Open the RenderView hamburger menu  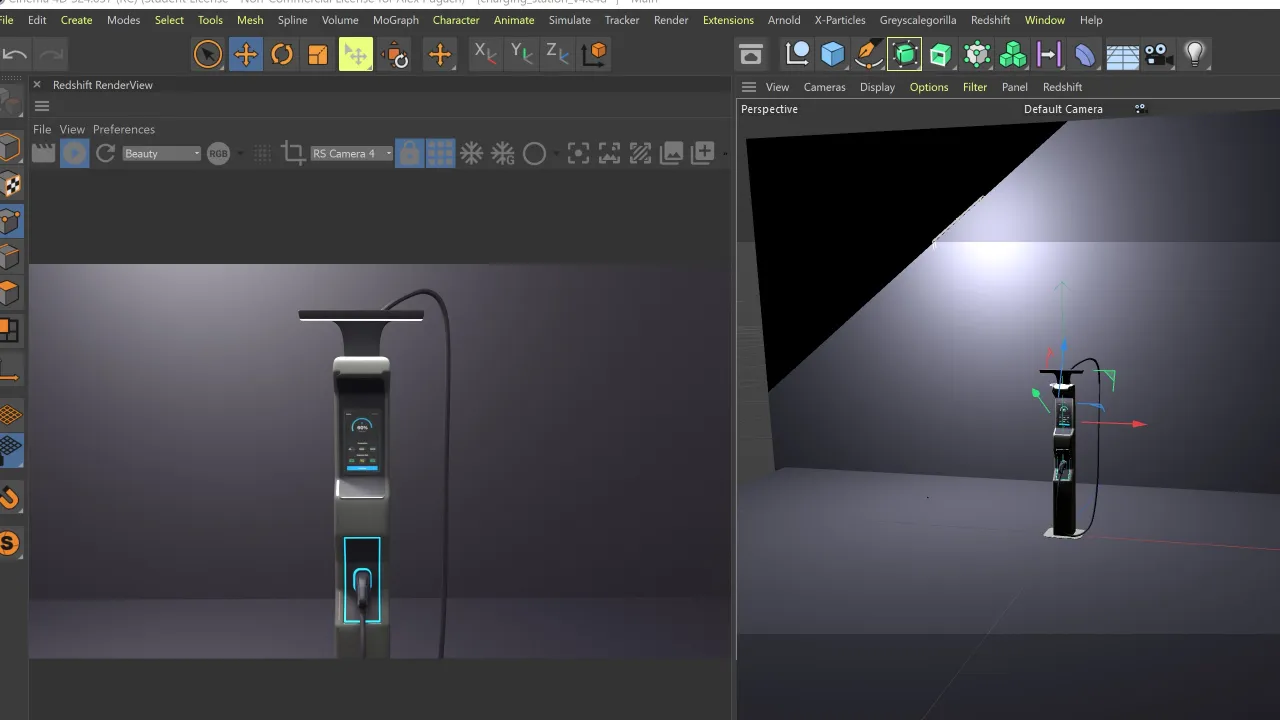42,106
